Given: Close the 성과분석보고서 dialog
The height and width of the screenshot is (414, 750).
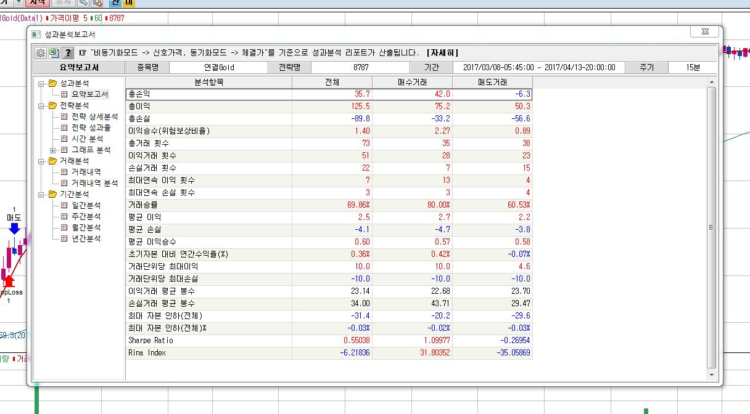Looking at the screenshot, I should [705, 32].
